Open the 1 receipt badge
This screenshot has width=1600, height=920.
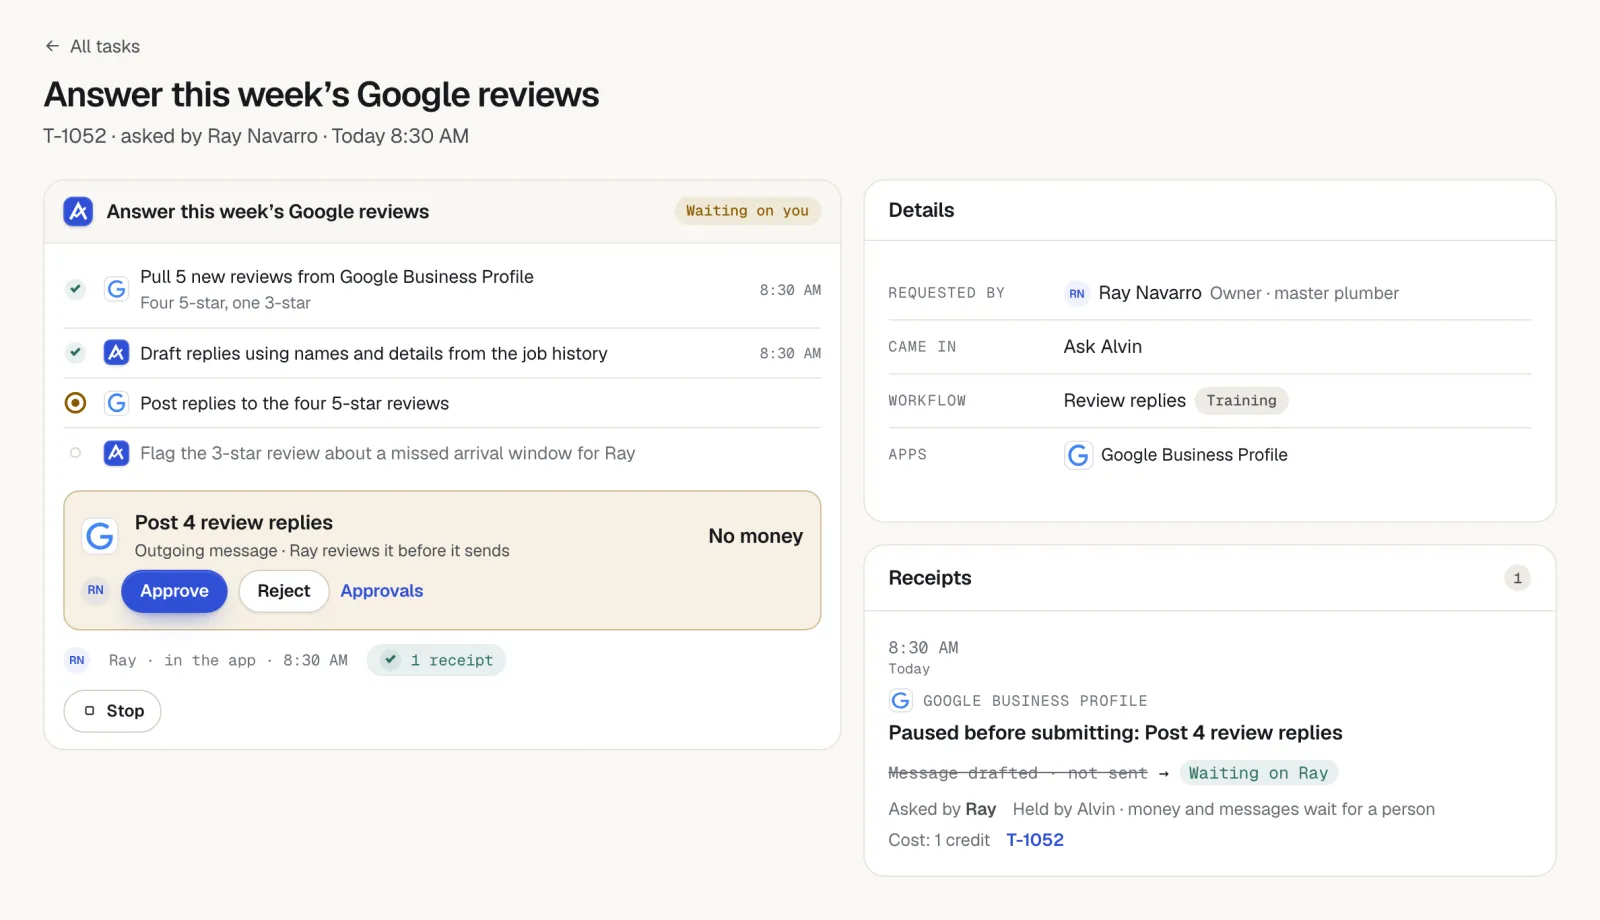point(436,660)
